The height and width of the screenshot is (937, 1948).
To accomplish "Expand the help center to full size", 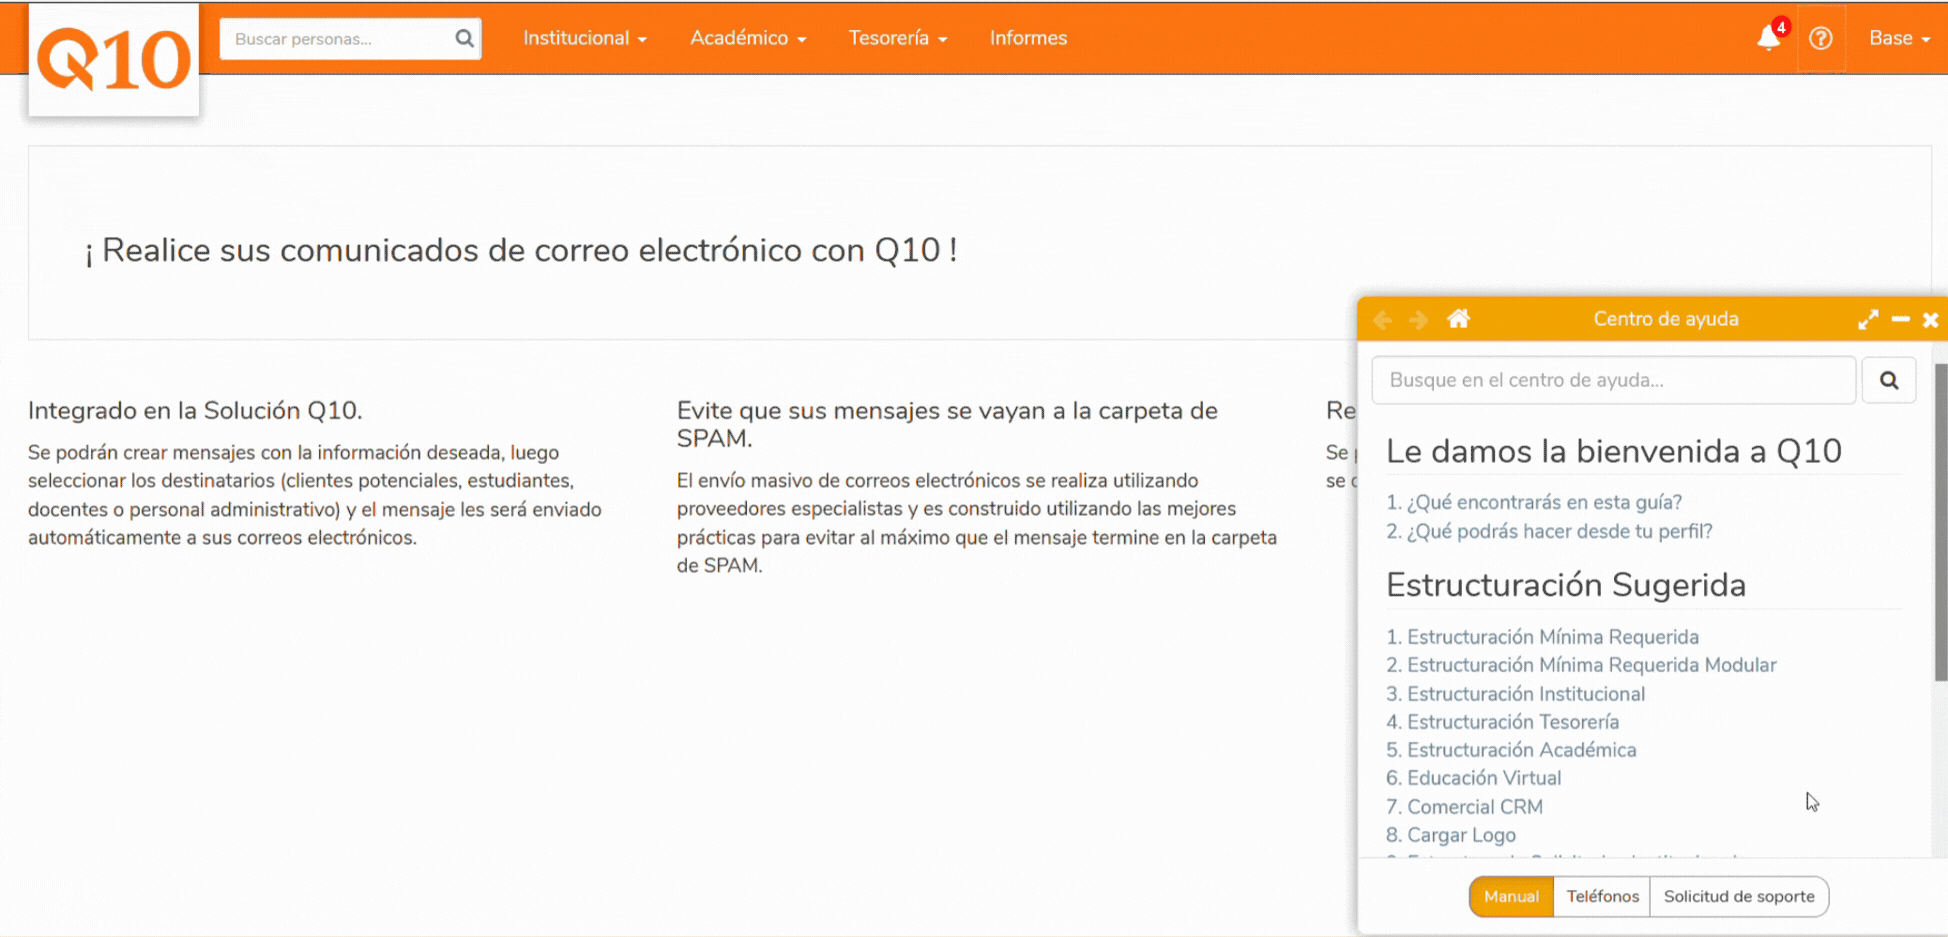I will click(1868, 320).
